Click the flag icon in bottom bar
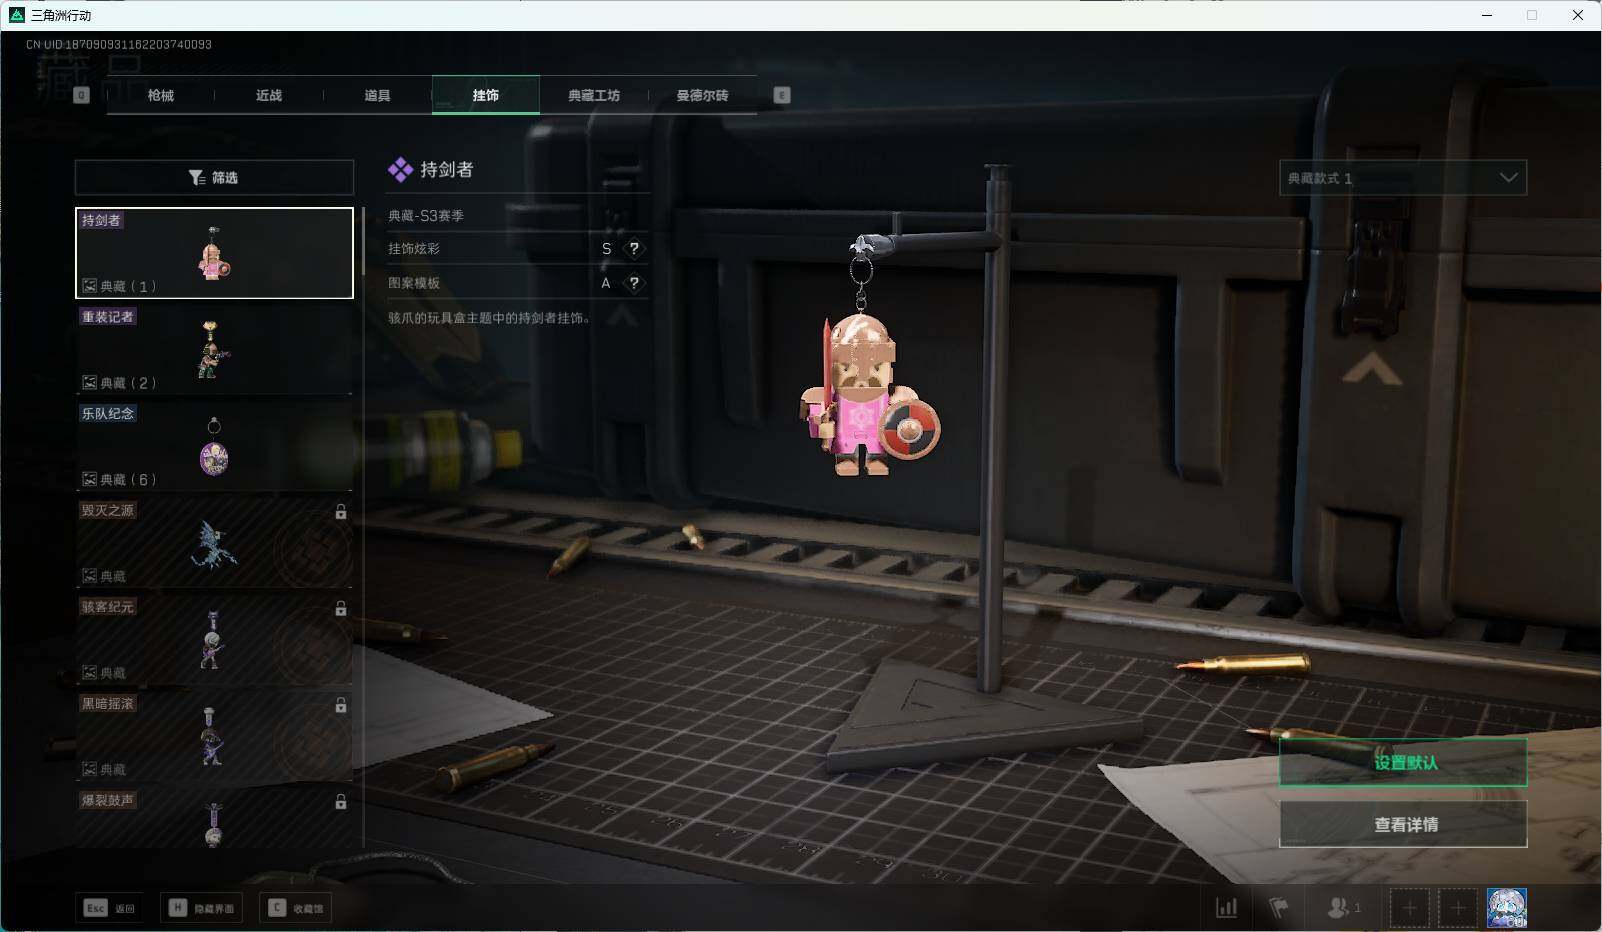The width and height of the screenshot is (1602, 932). click(x=1279, y=908)
